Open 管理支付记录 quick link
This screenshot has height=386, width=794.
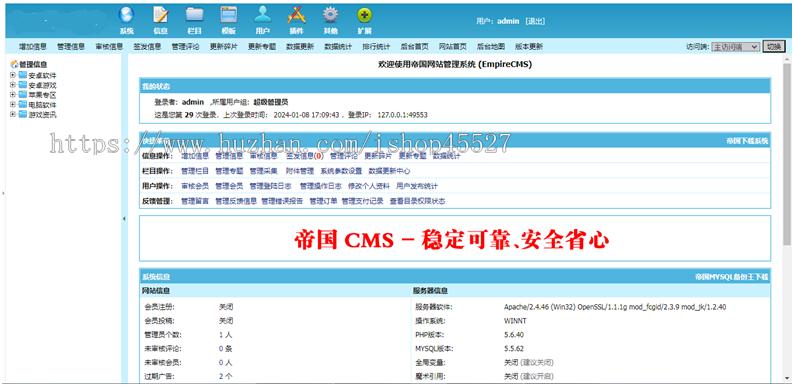(x=363, y=202)
